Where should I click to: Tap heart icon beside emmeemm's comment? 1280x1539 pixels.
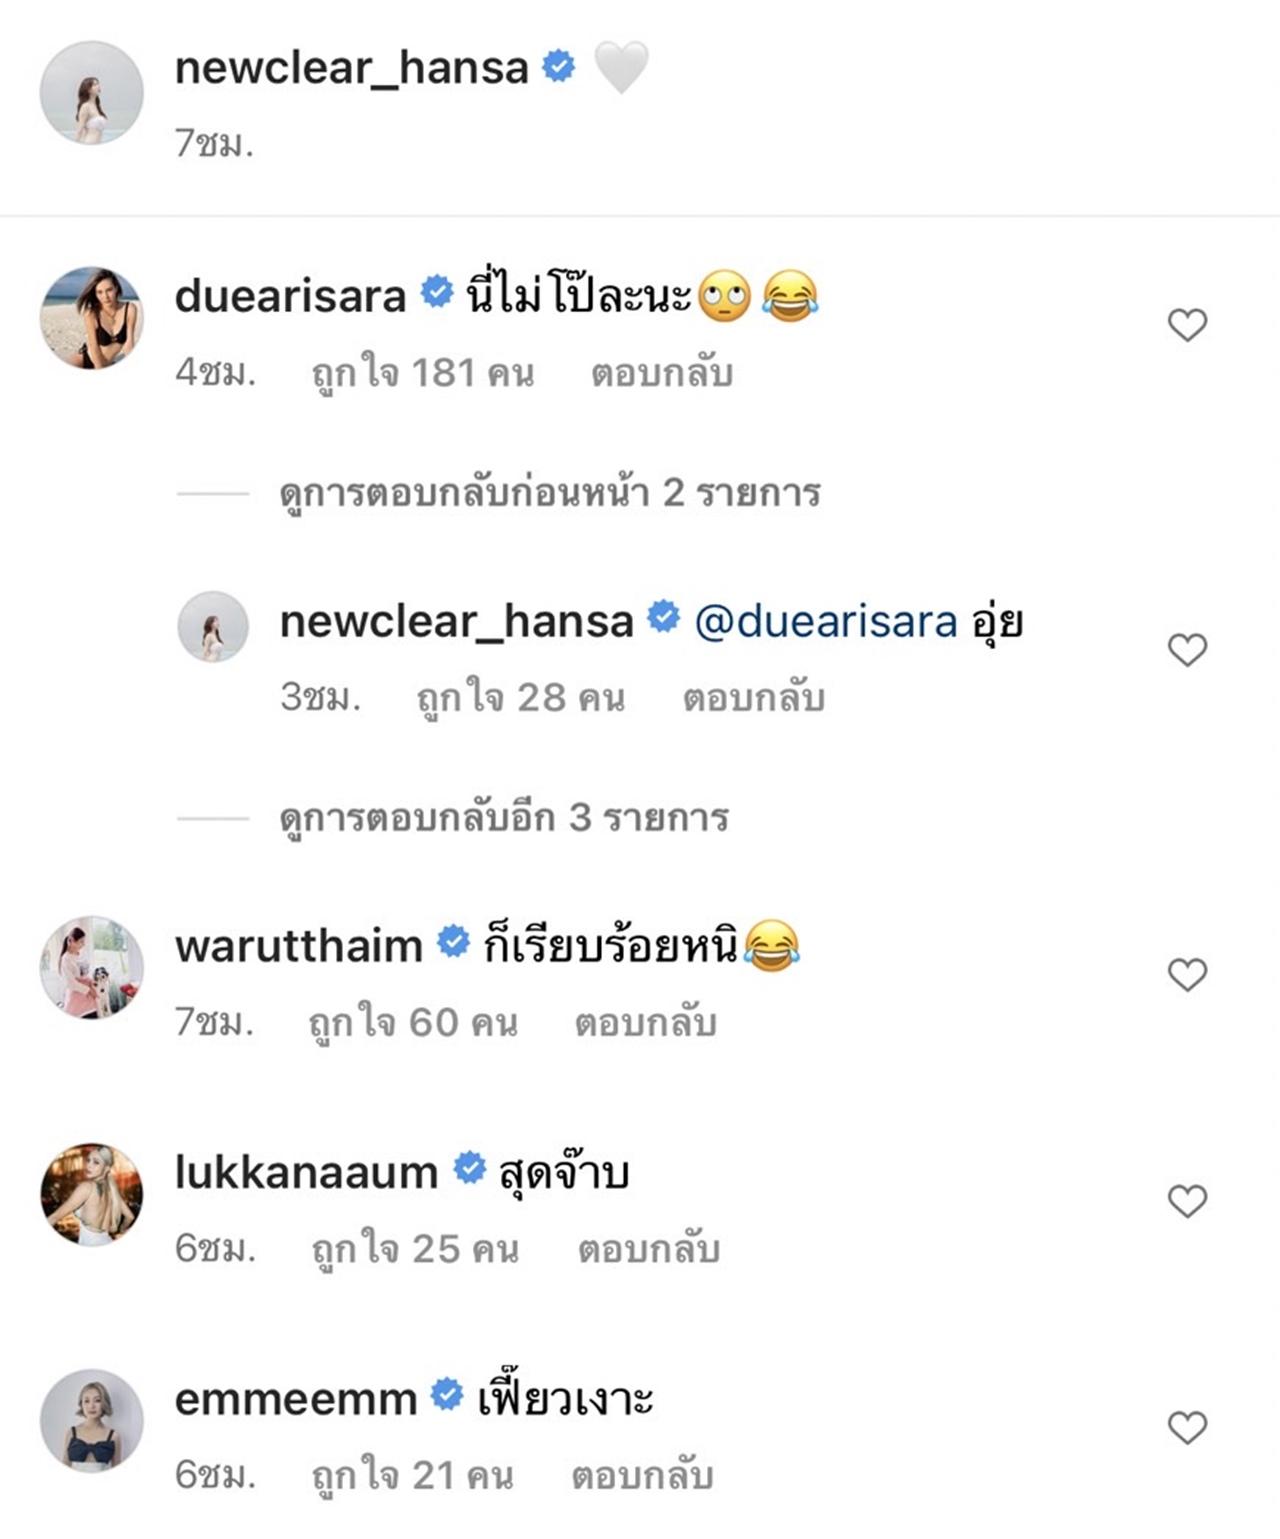(1187, 1427)
